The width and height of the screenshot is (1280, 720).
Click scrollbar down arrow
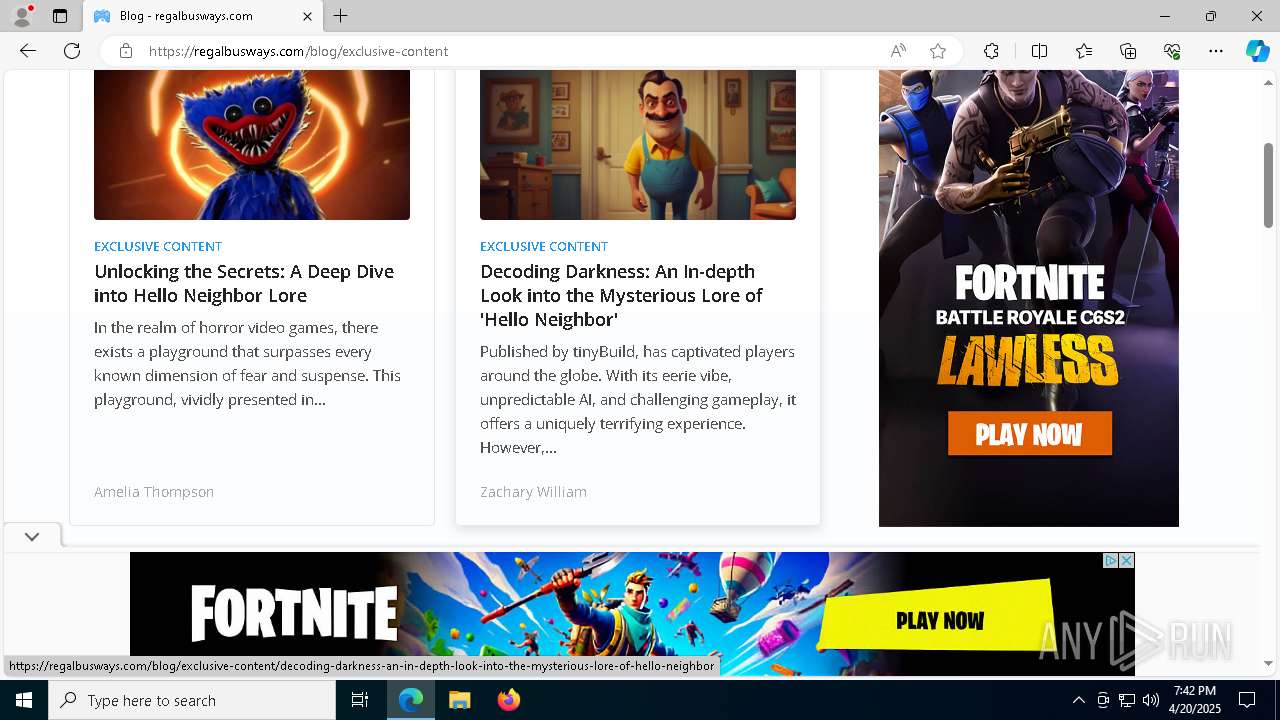coord(1268,663)
